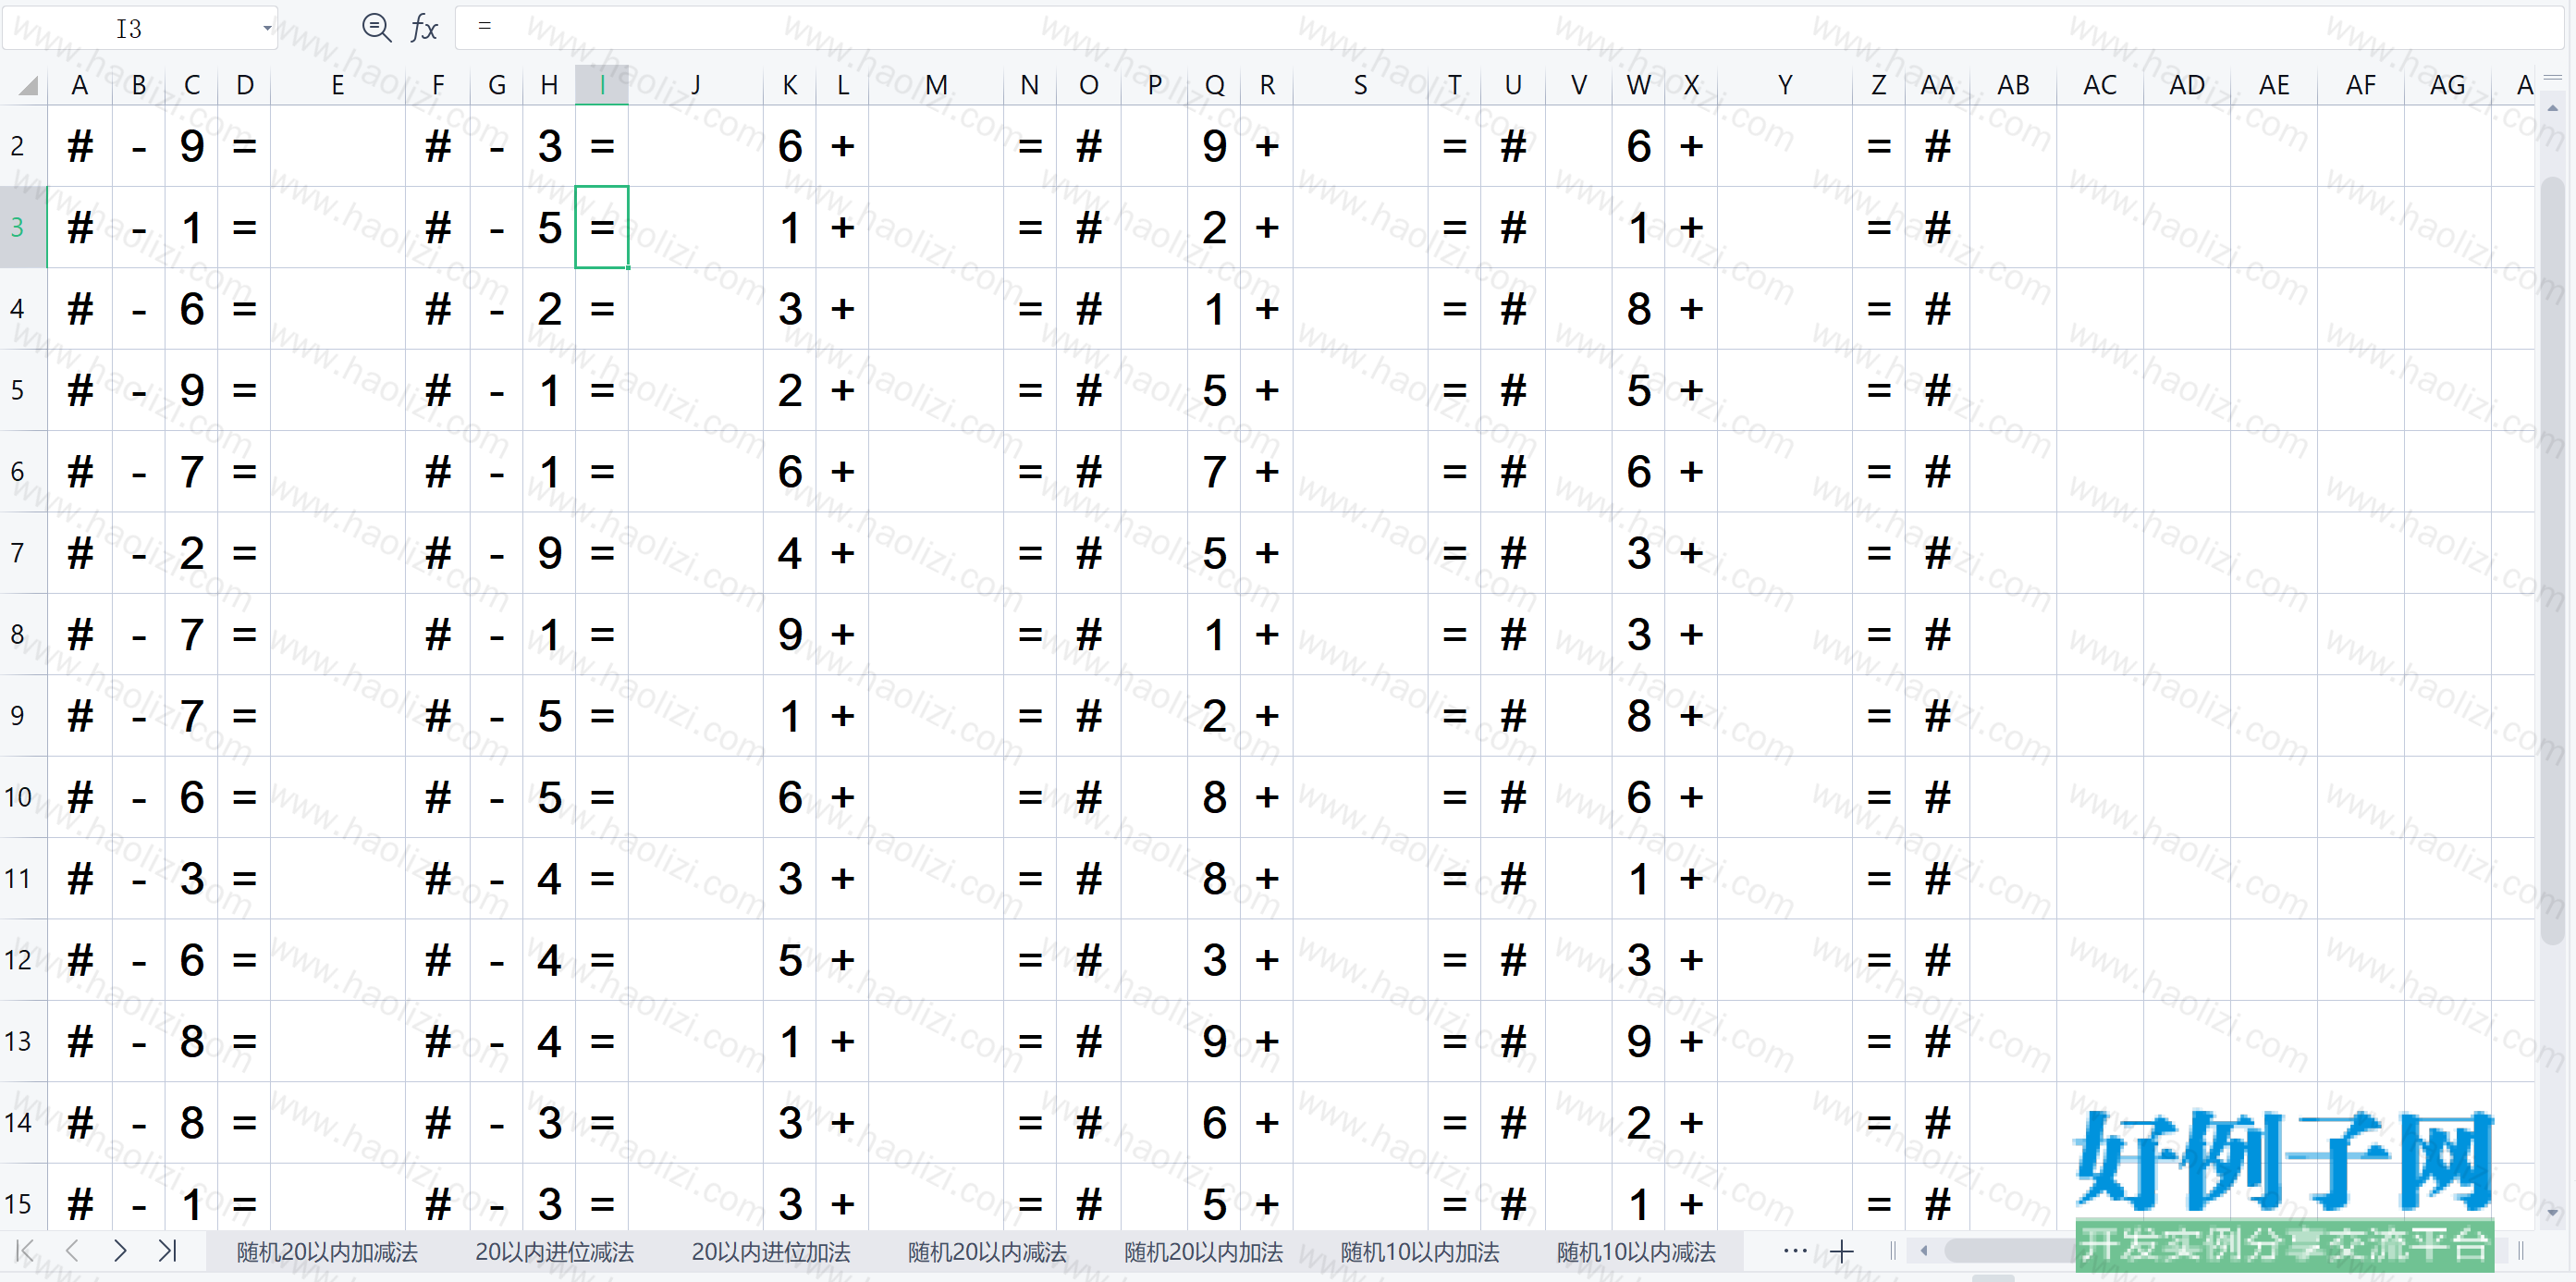
Task: Show more sheets via ellipsis button
Action: point(1795,1250)
